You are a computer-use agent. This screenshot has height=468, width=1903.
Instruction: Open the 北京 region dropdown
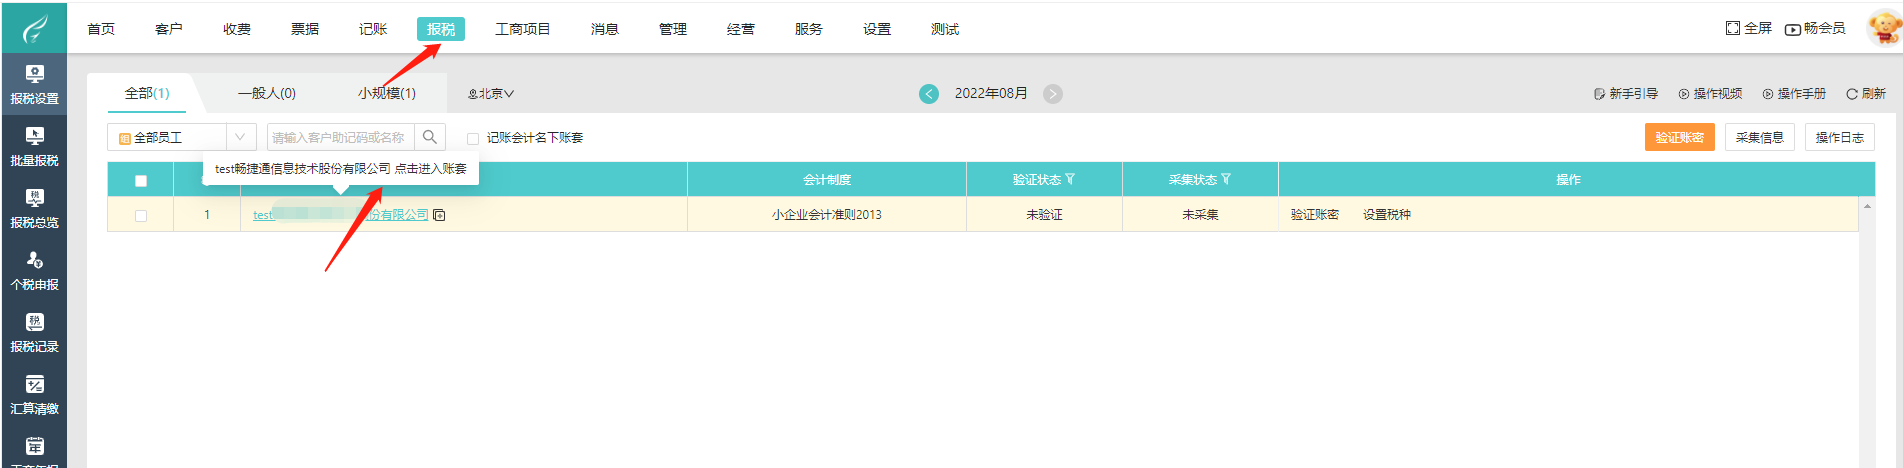(491, 94)
